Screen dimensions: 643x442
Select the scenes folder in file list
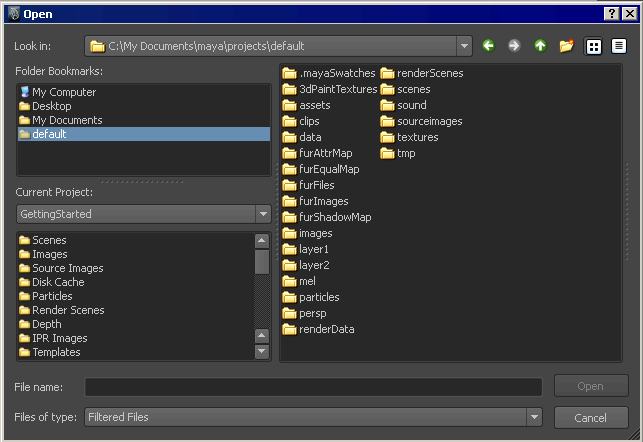click(405, 89)
